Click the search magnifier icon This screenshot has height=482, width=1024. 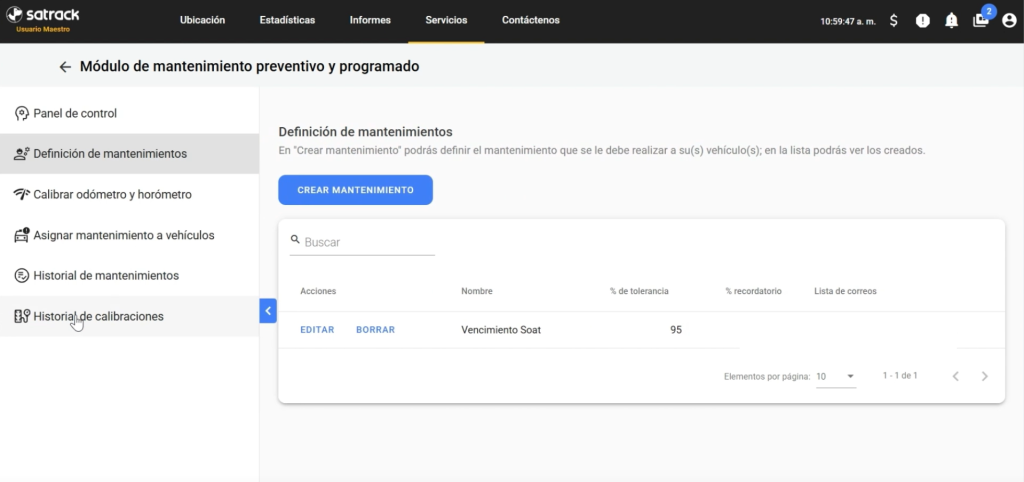point(295,240)
